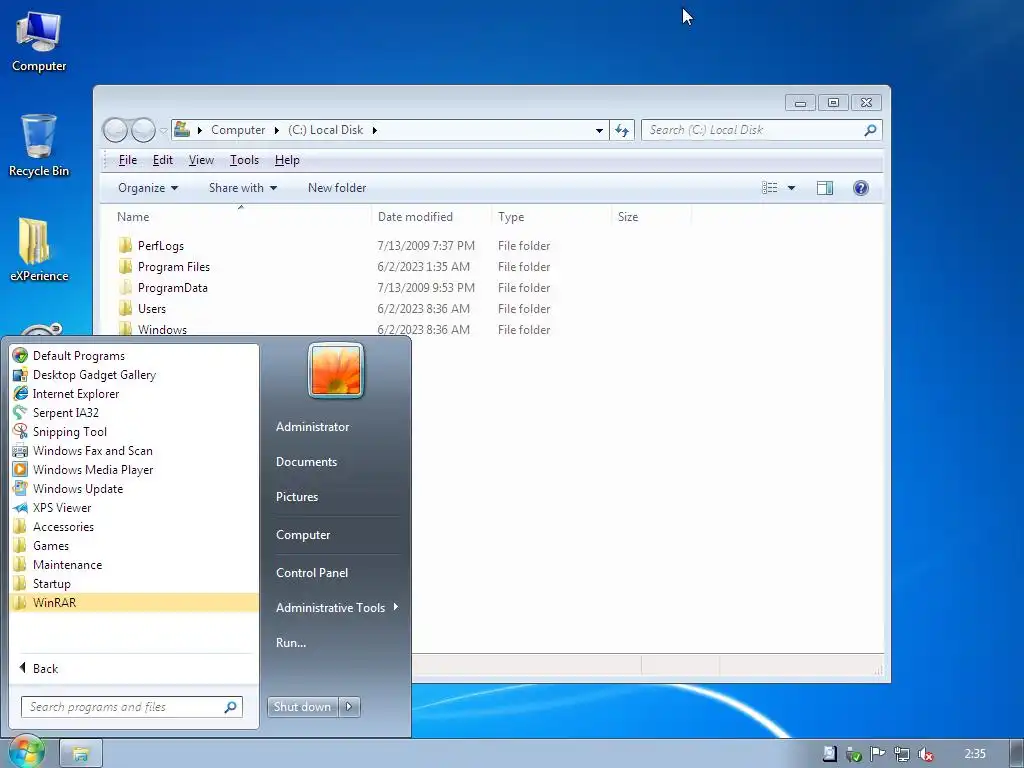Viewport: 1024px width, 768px height.
Task: Click the Explorer taskbar button
Action: coord(81,754)
